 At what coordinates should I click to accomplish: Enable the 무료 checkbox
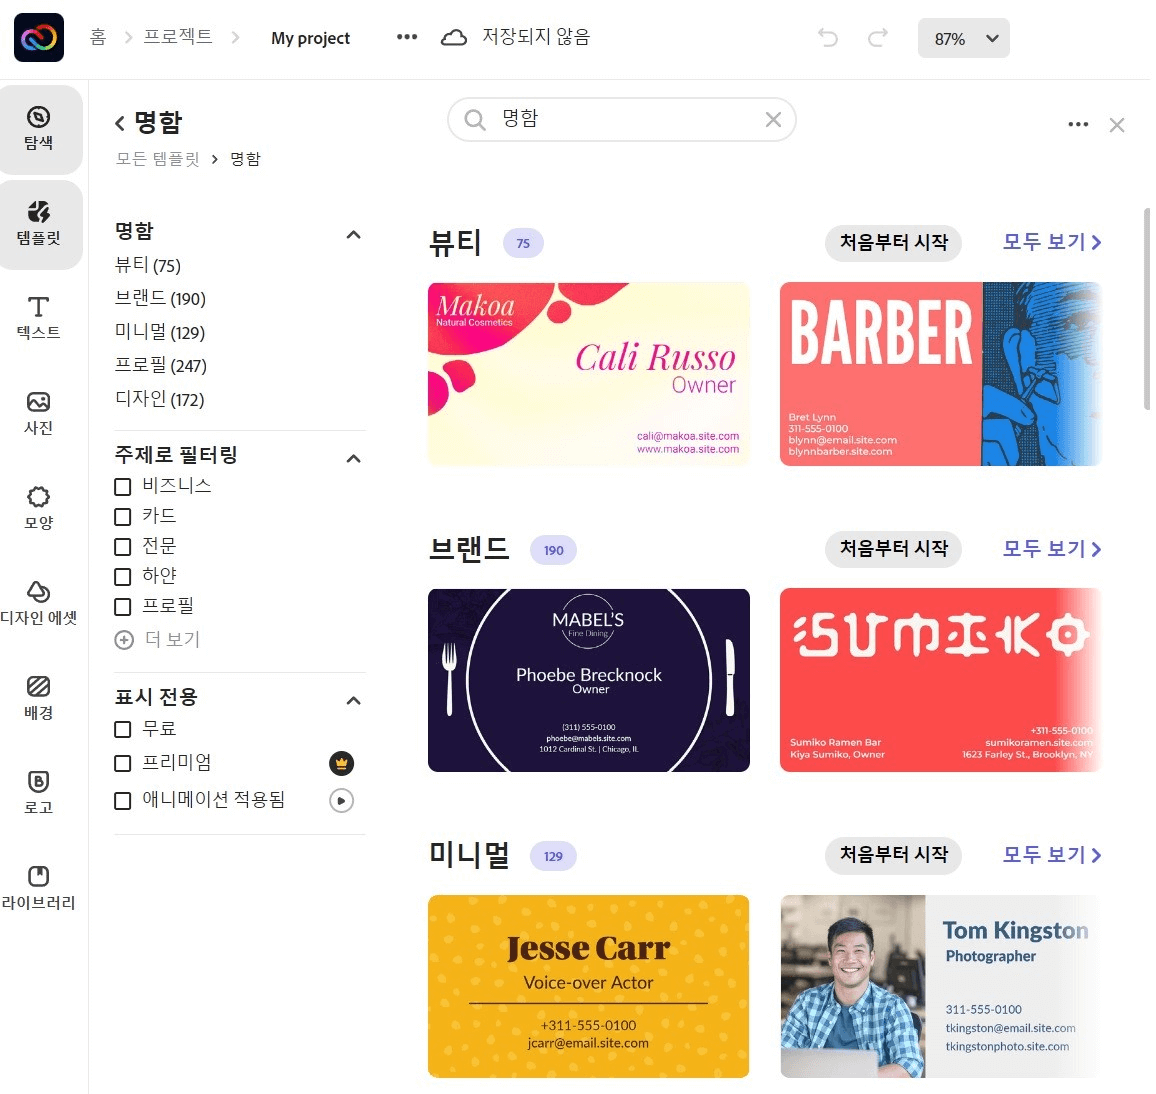coord(123,729)
